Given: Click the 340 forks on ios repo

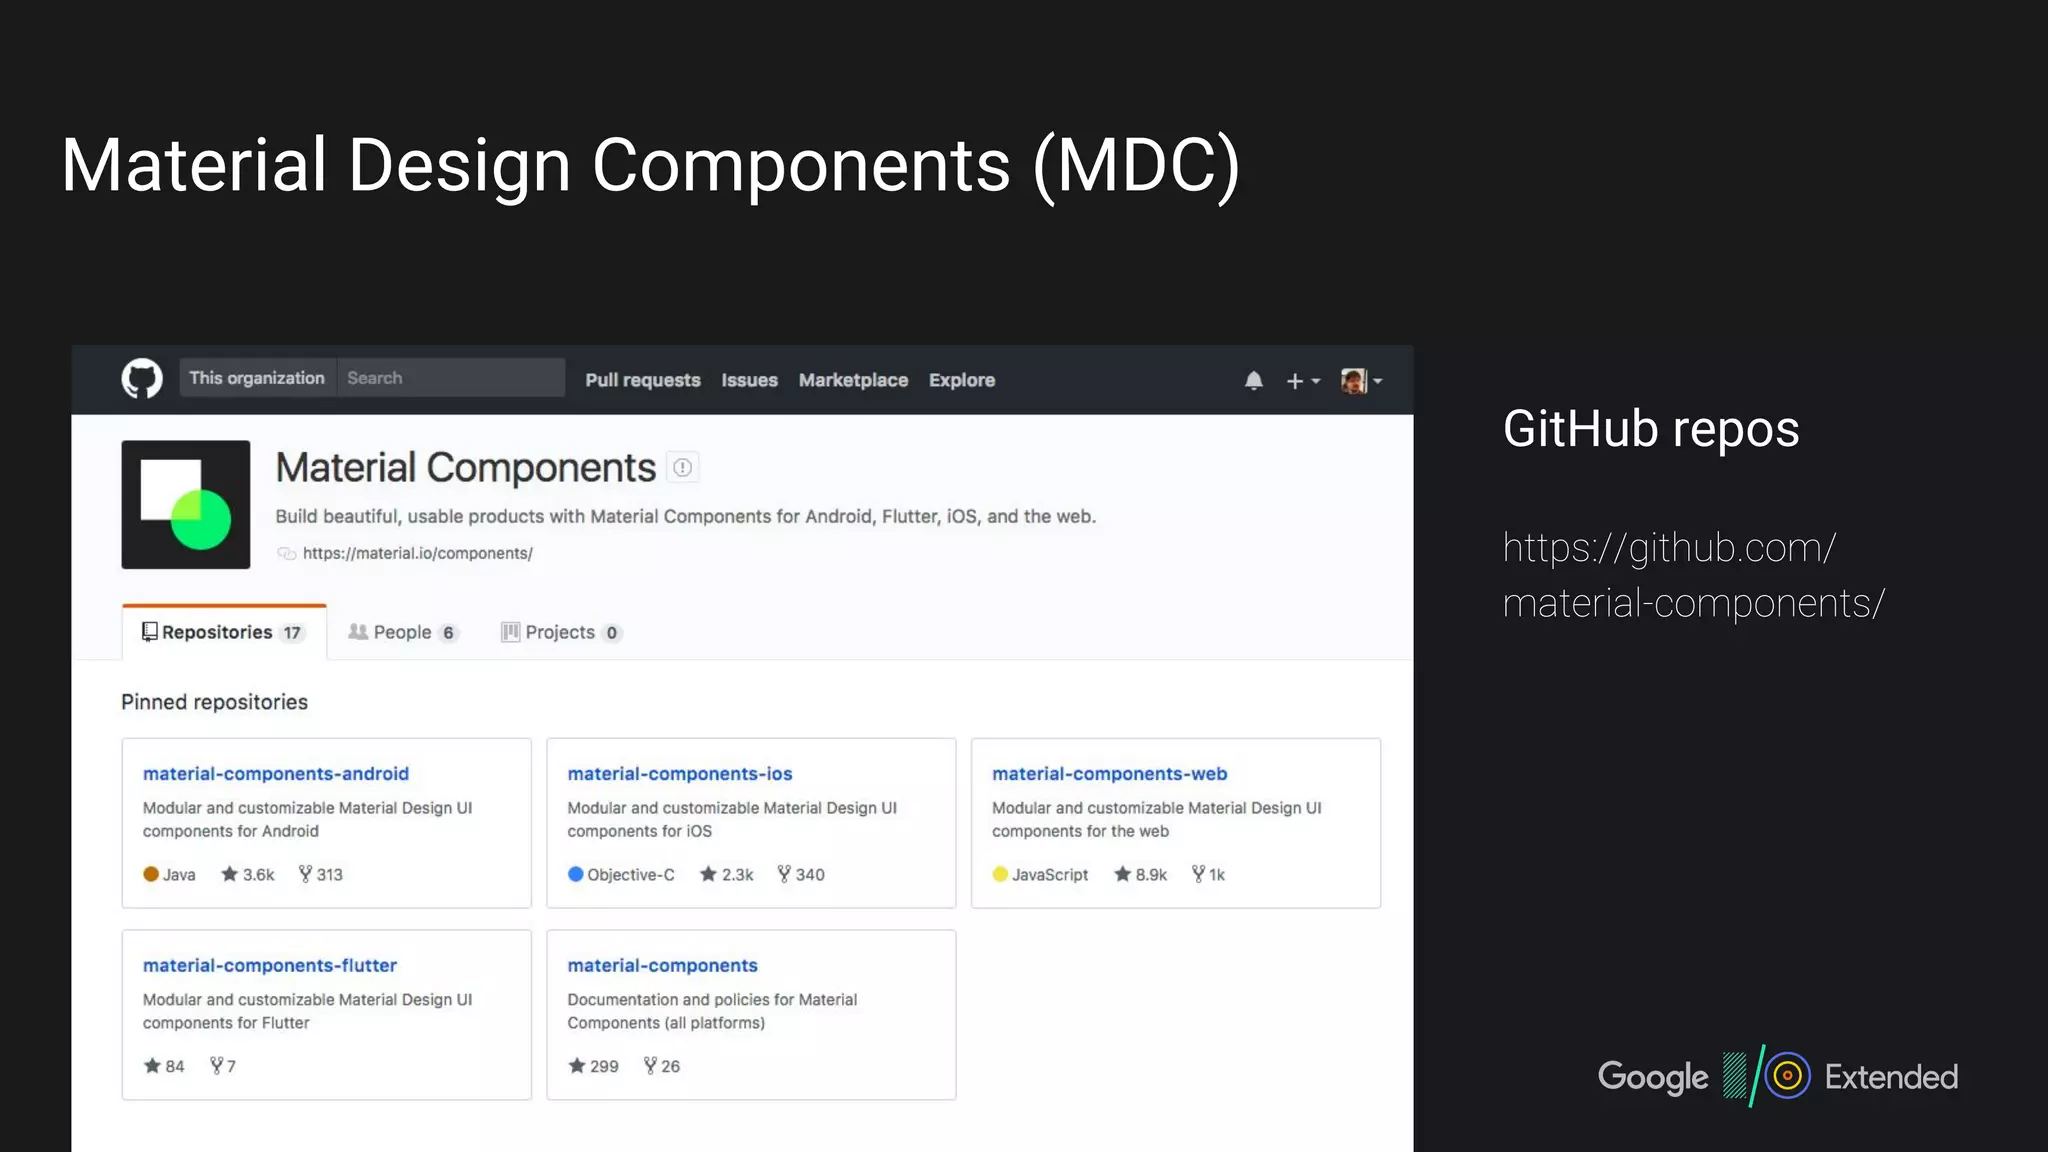Looking at the screenshot, I should coord(801,874).
